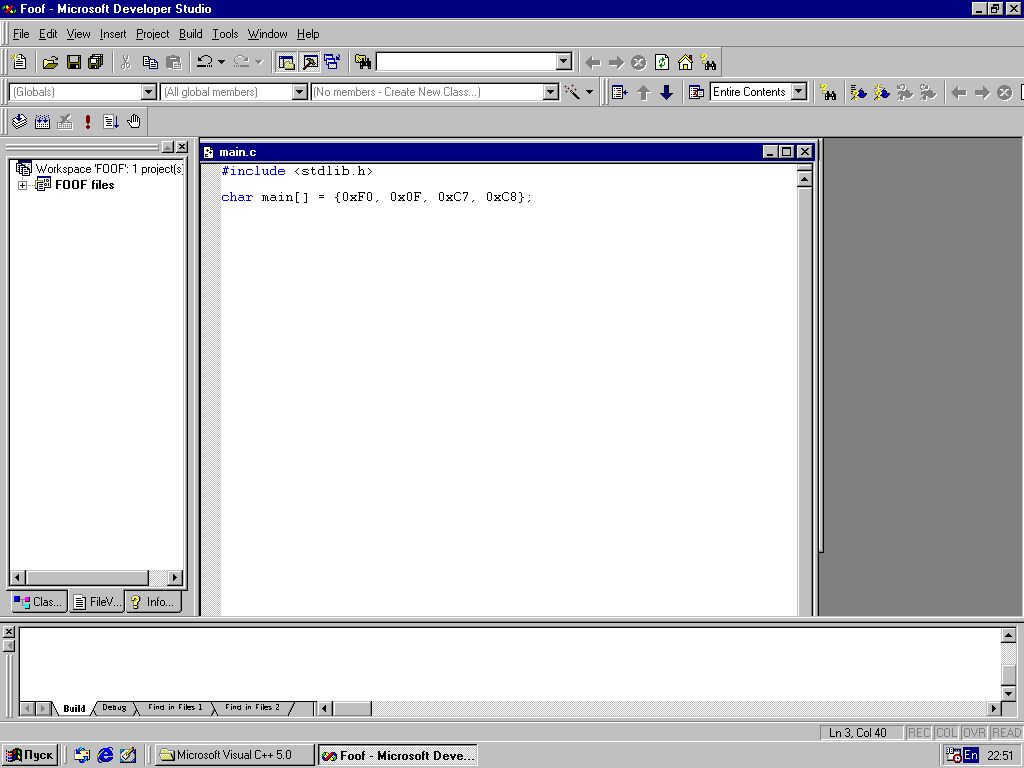Insert a breakpoint with the hand icon
1024x768 pixels.
134,121
